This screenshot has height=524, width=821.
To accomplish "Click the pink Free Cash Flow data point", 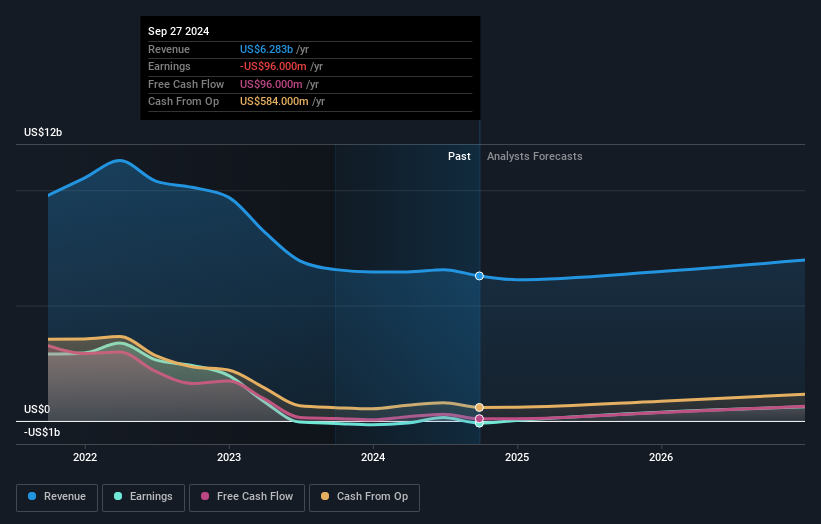I will pyautogui.click(x=479, y=419).
